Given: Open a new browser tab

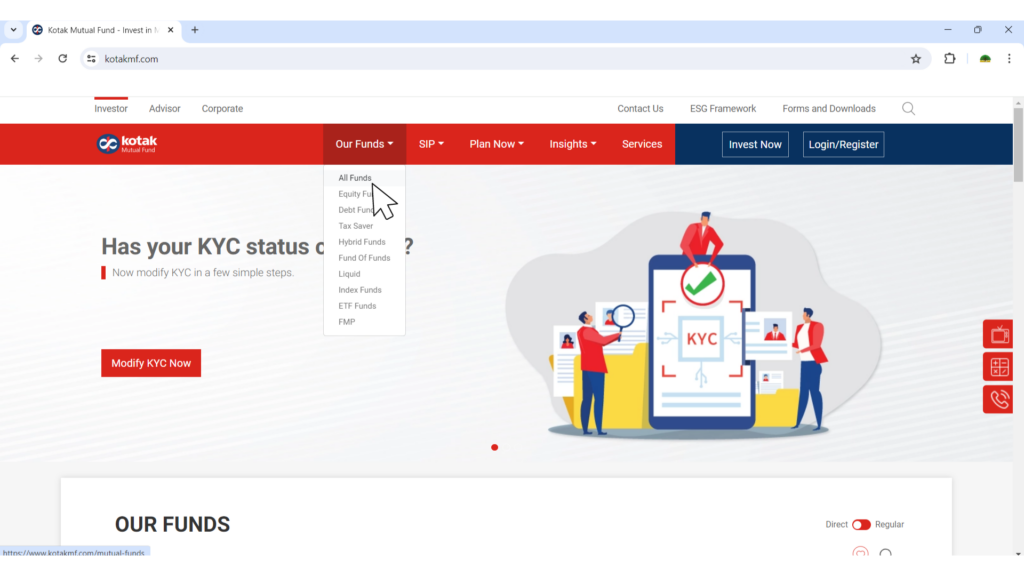Looking at the screenshot, I should pos(195,30).
